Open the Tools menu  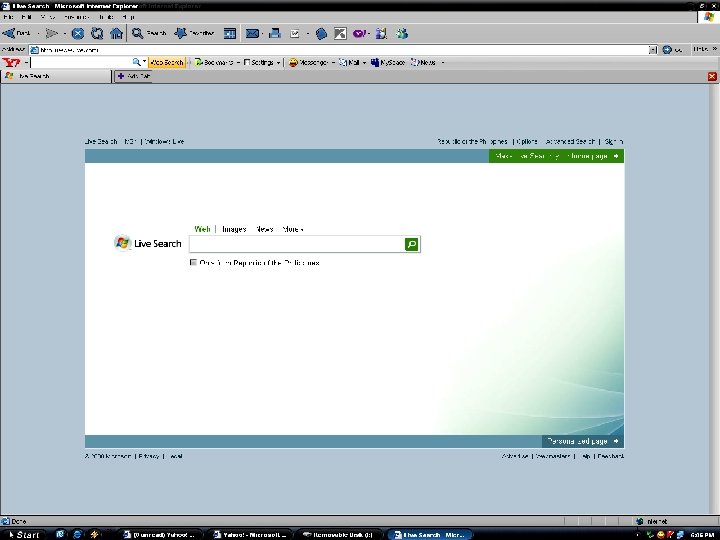[106, 17]
